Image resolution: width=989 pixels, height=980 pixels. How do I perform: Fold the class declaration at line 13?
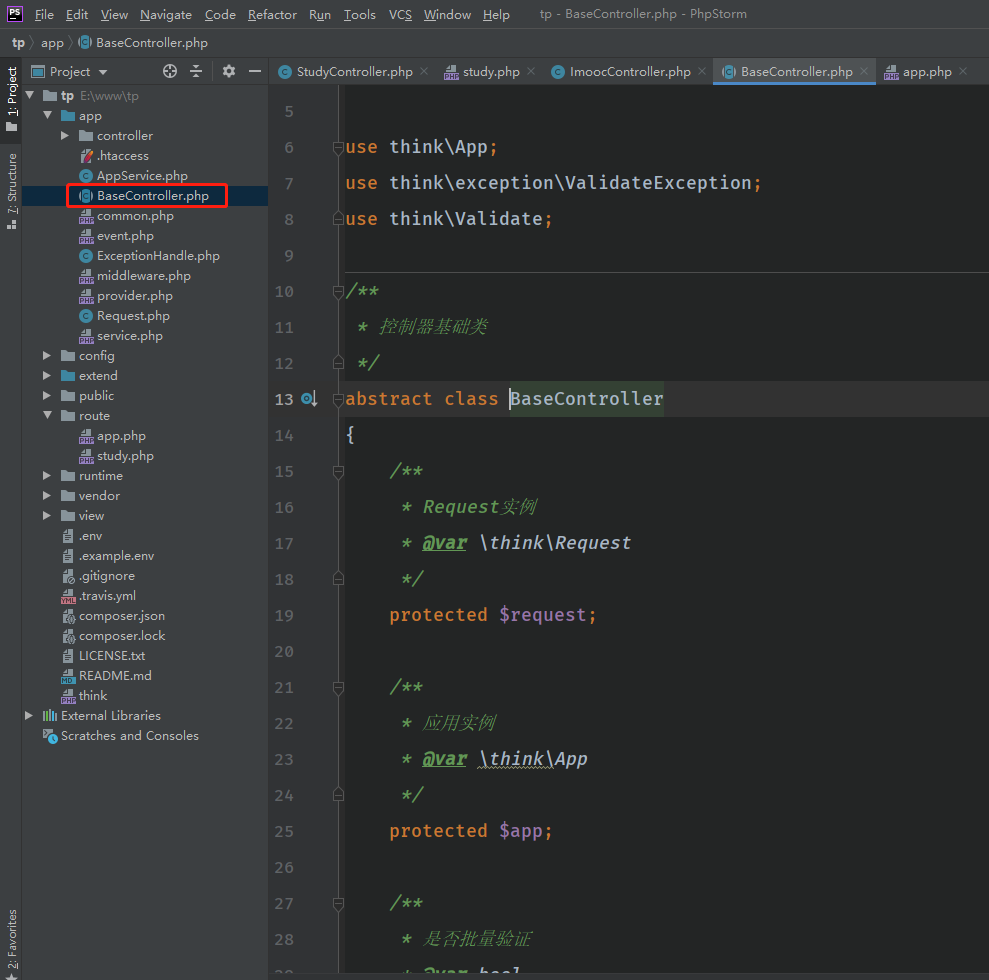(x=338, y=399)
